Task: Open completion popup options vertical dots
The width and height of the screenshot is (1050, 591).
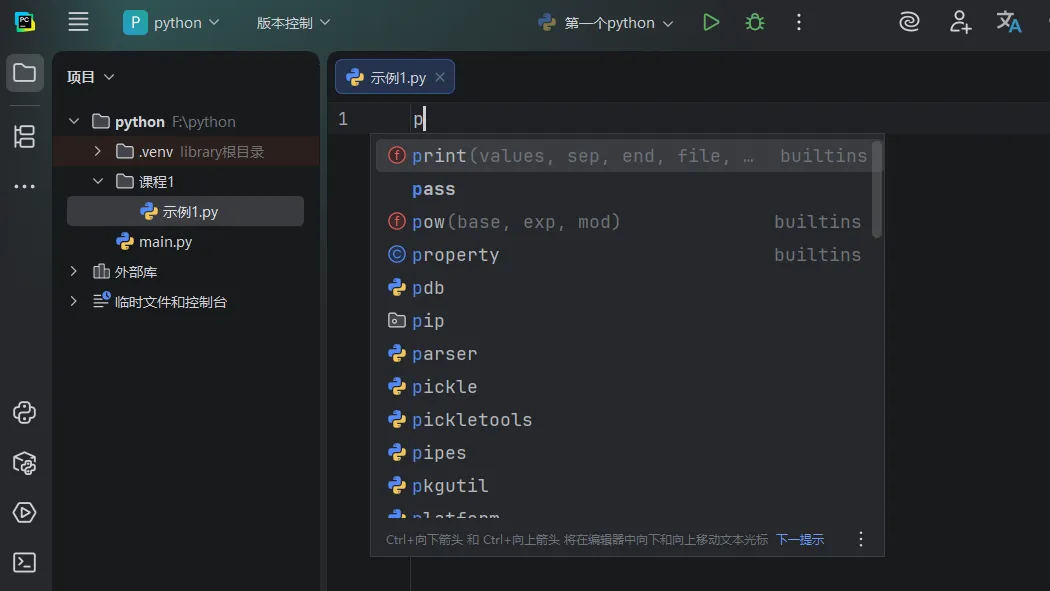Action: click(860, 539)
